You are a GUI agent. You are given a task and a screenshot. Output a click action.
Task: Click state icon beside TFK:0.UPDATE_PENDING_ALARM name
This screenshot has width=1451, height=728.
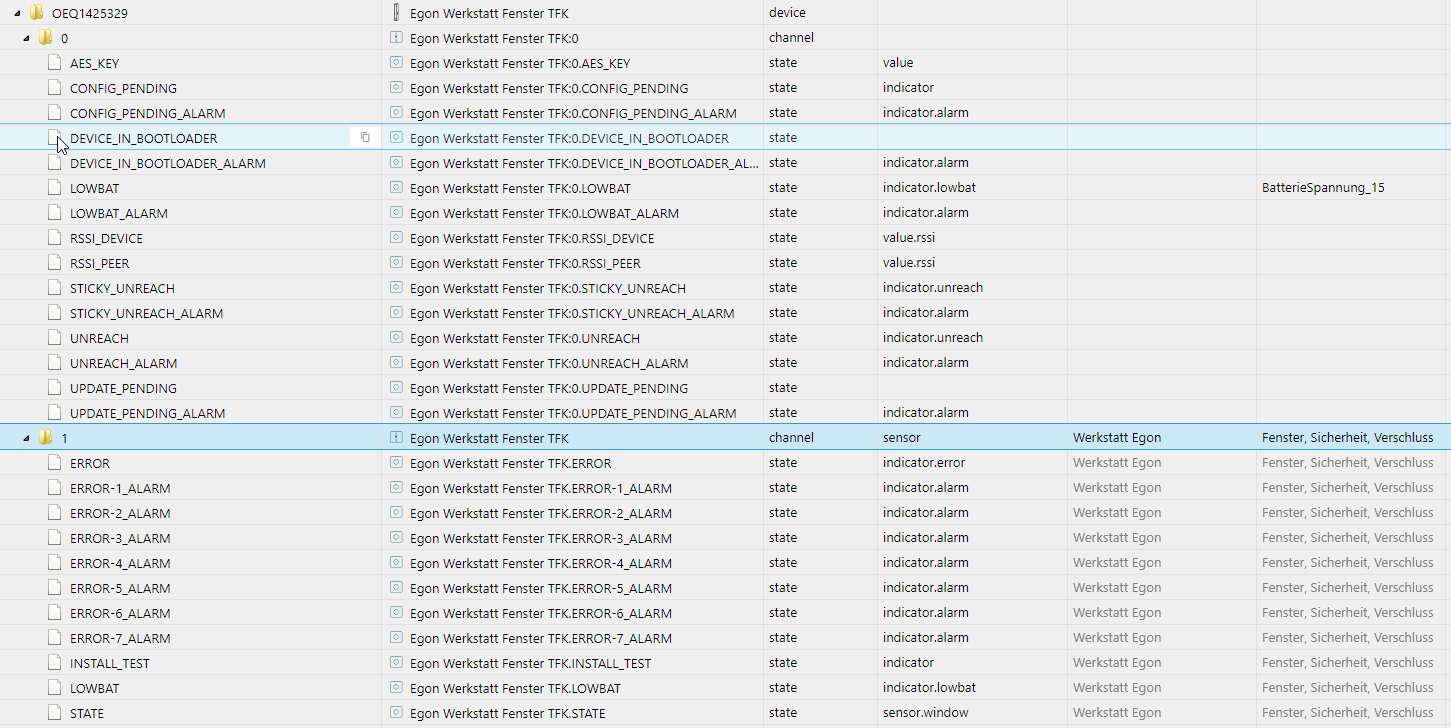pos(396,413)
